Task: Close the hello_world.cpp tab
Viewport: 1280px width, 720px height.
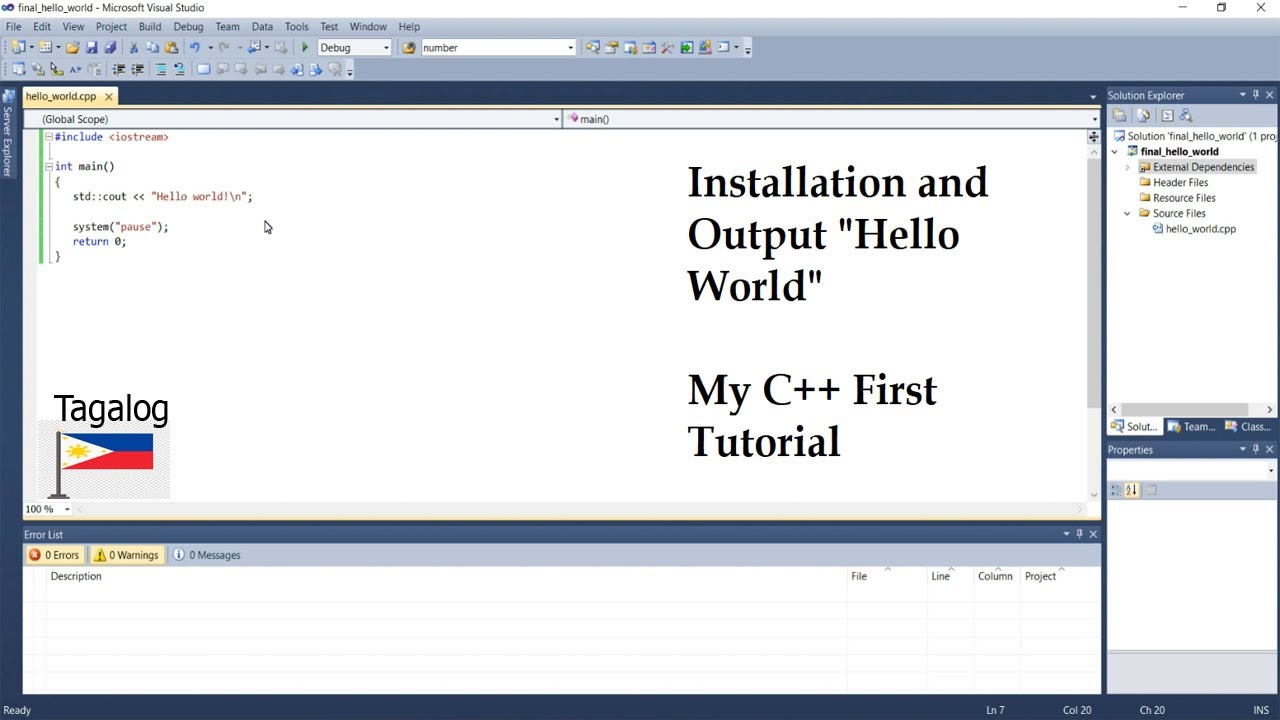Action: coord(108,96)
